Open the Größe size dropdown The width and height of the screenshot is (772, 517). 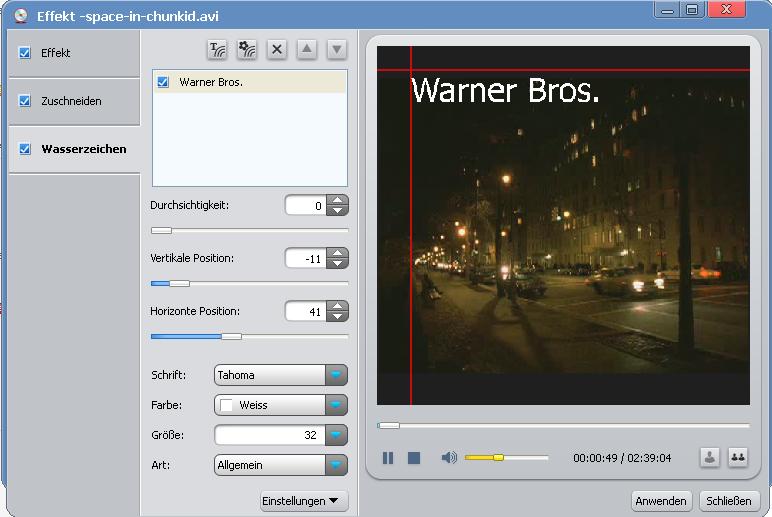[x=336, y=435]
